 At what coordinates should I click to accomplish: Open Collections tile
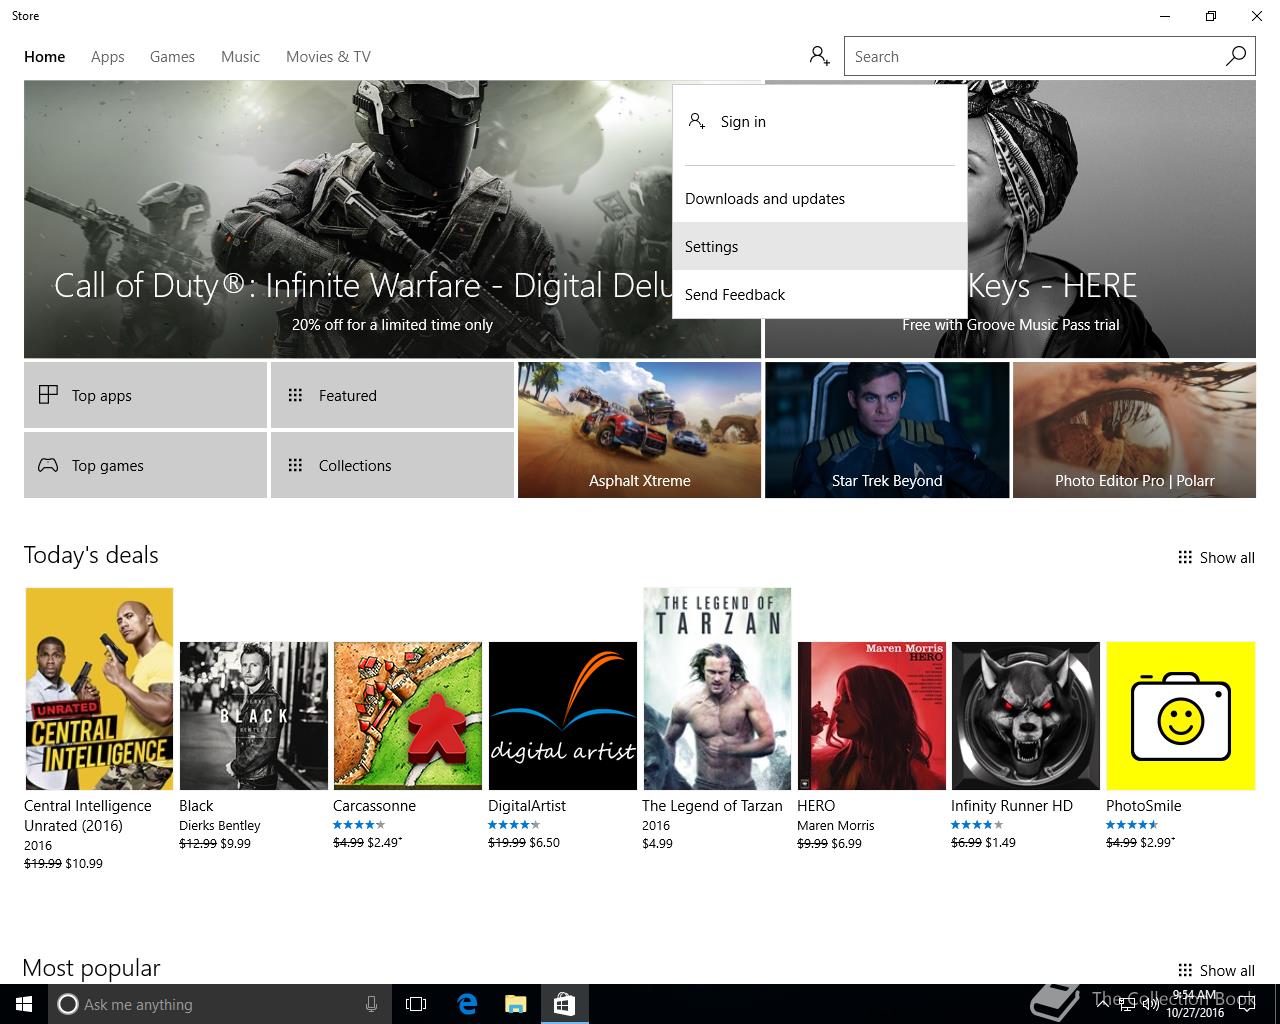392,465
